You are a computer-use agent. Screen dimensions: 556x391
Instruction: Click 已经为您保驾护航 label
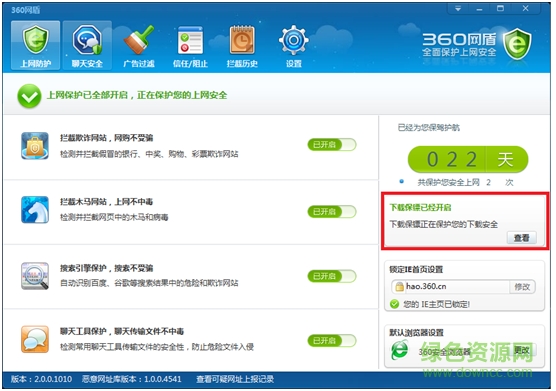coord(429,128)
